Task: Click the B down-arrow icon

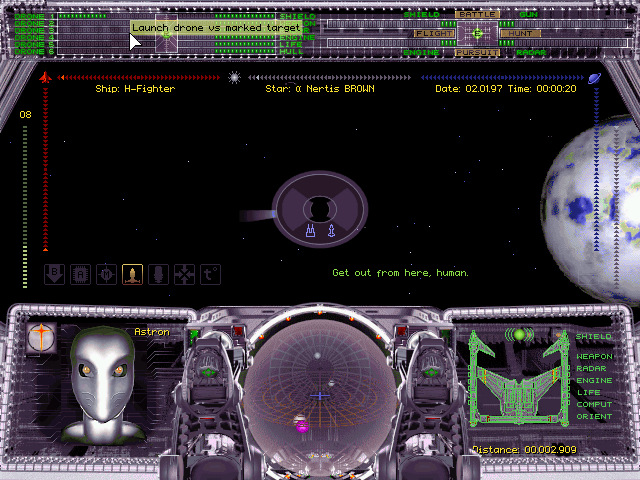Action: coord(54,274)
